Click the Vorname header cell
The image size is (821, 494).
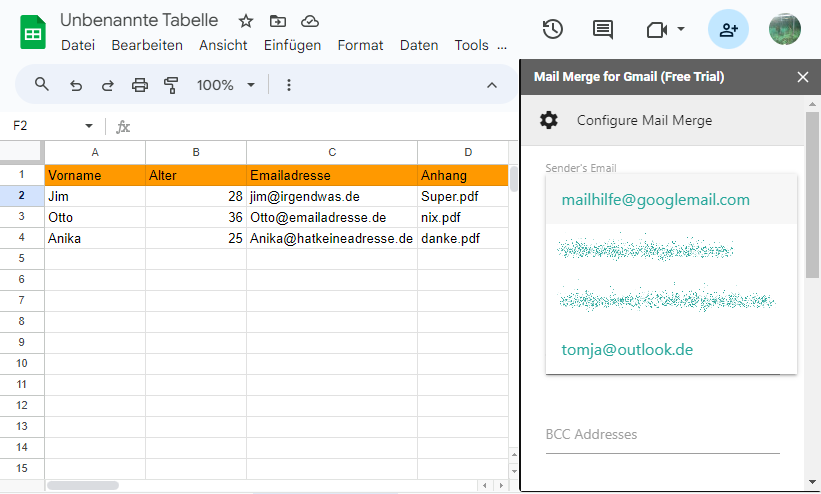[x=95, y=175]
